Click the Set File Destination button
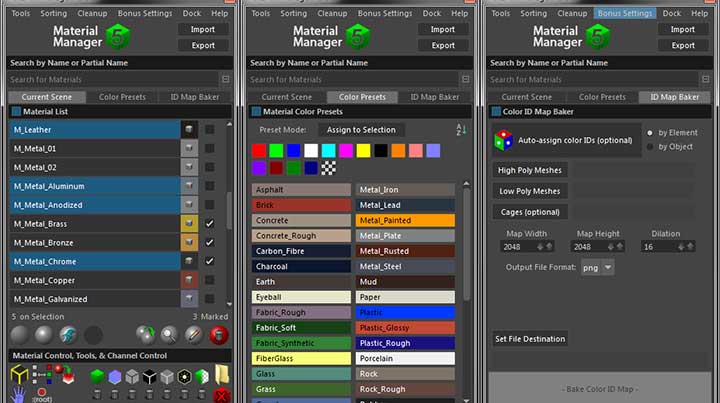Viewport: 720px width, 403px height. (529, 339)
